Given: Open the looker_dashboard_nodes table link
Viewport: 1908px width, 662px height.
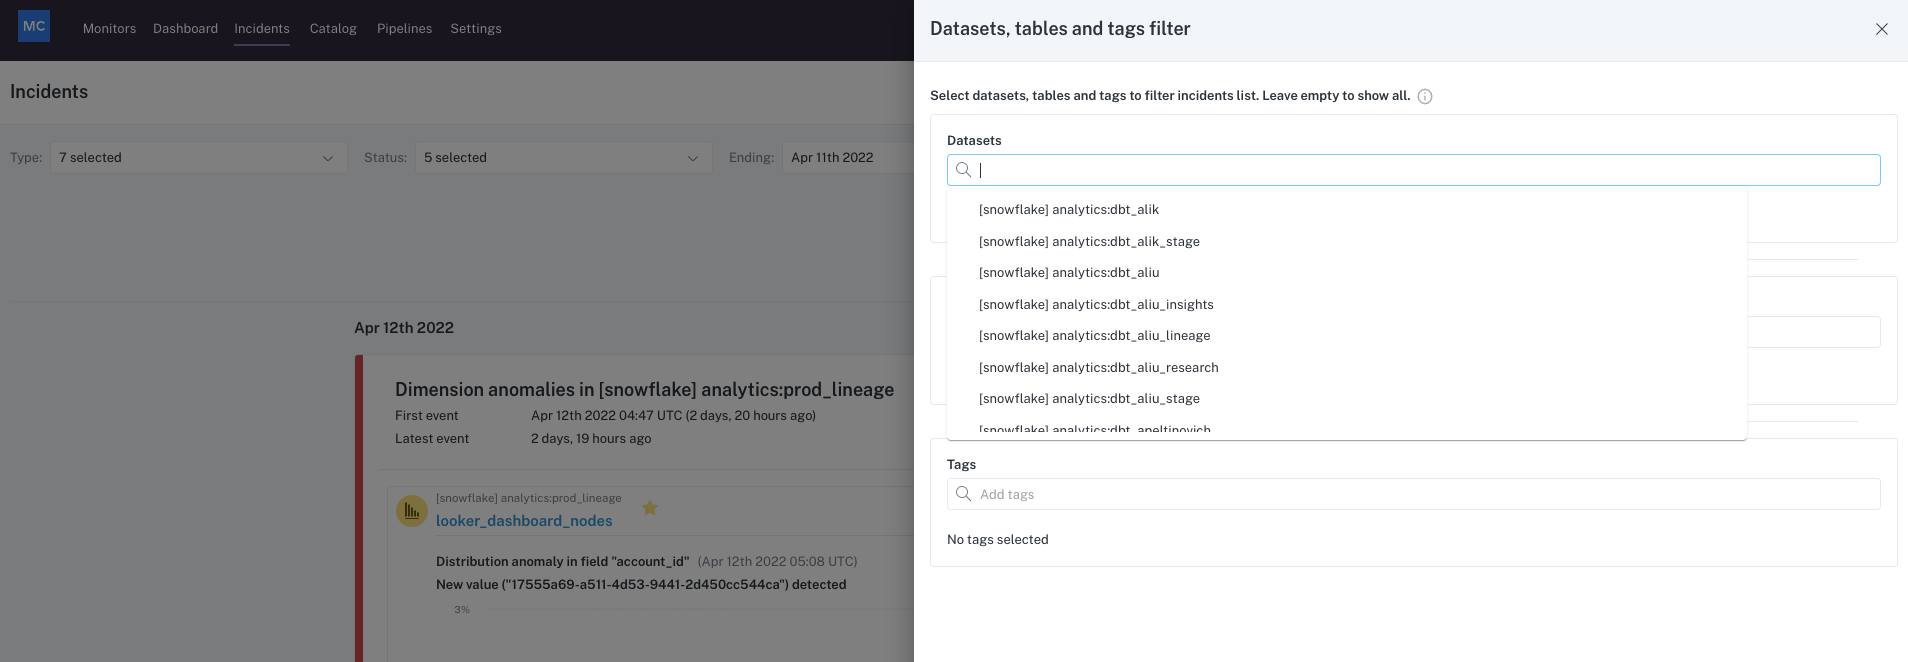Looking at the screenshot, I should pyautogui.click(x=524, y=521).
